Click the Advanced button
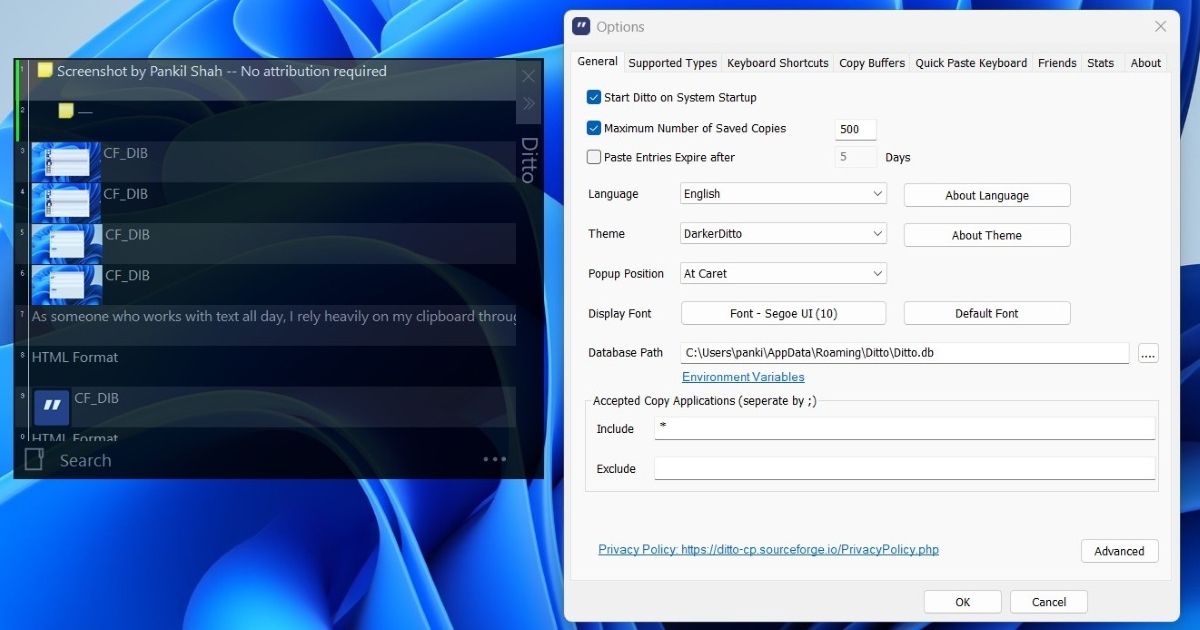Viewport: 1200px width, 630px height. 1119,550
